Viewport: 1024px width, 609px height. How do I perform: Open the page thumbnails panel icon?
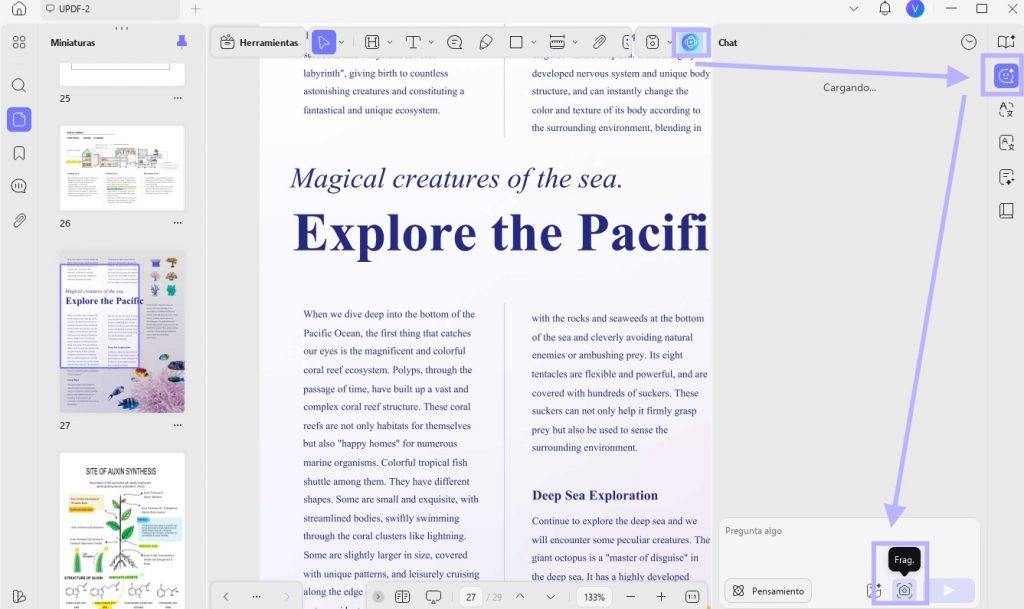(19, 119)
